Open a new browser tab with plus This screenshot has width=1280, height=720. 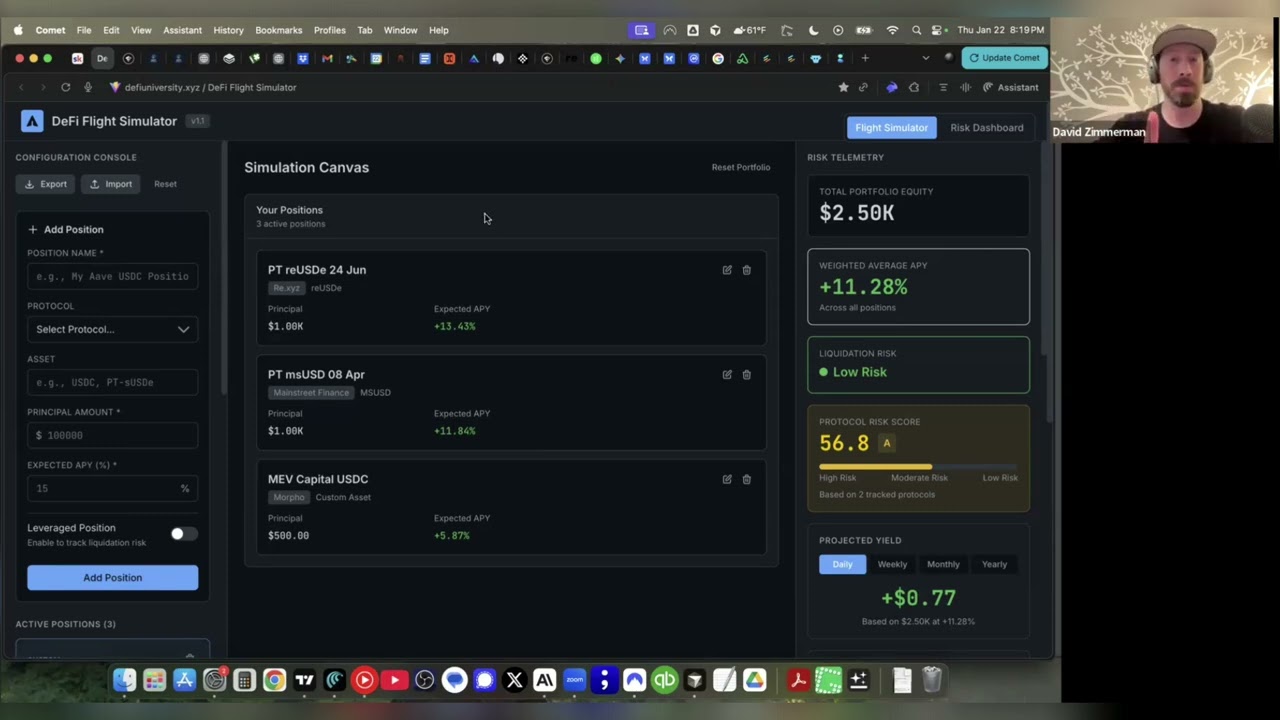click(x=865, y=58)
